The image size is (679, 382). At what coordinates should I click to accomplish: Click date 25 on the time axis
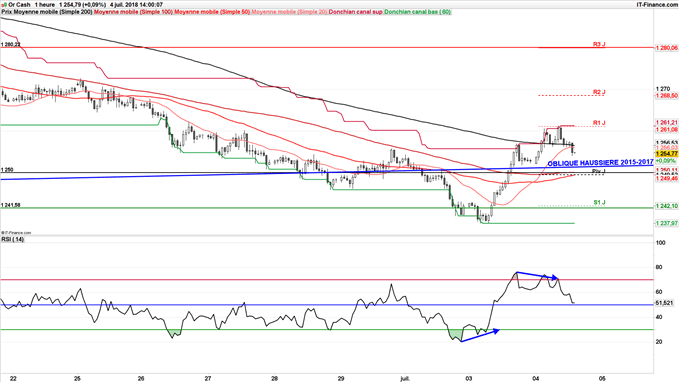77,378
